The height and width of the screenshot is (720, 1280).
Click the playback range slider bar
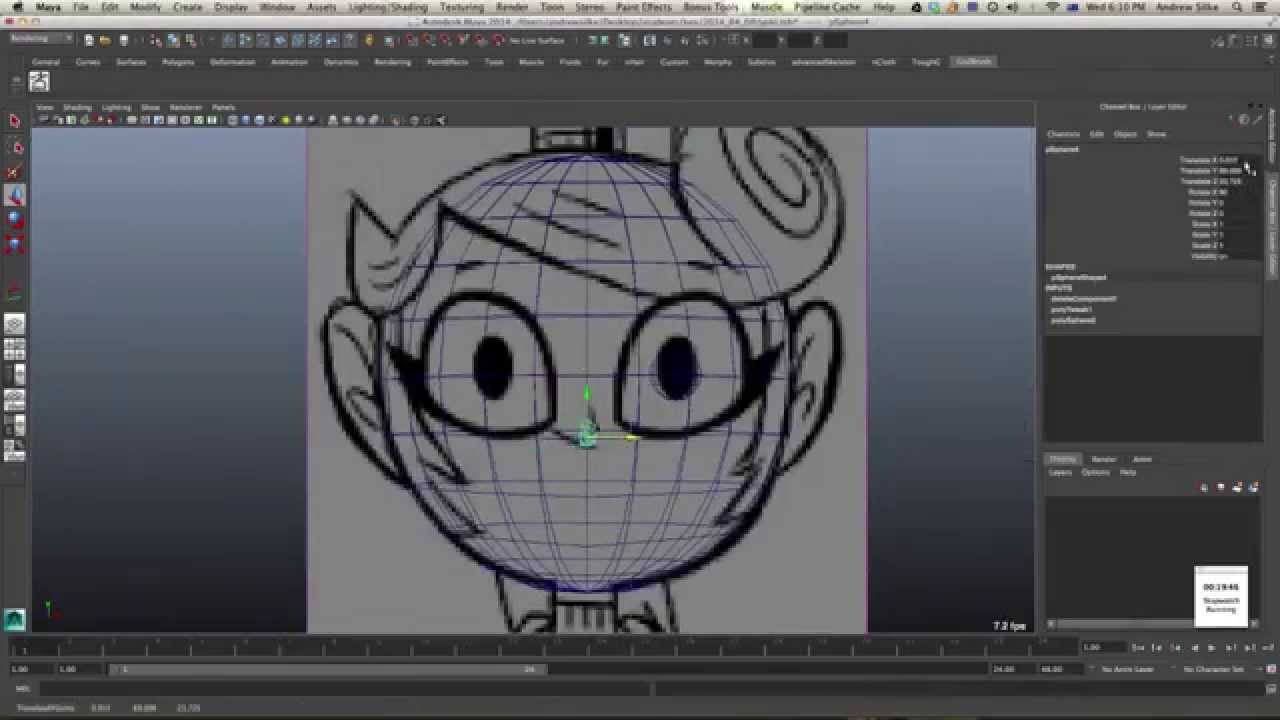click(x=326, y=669)
